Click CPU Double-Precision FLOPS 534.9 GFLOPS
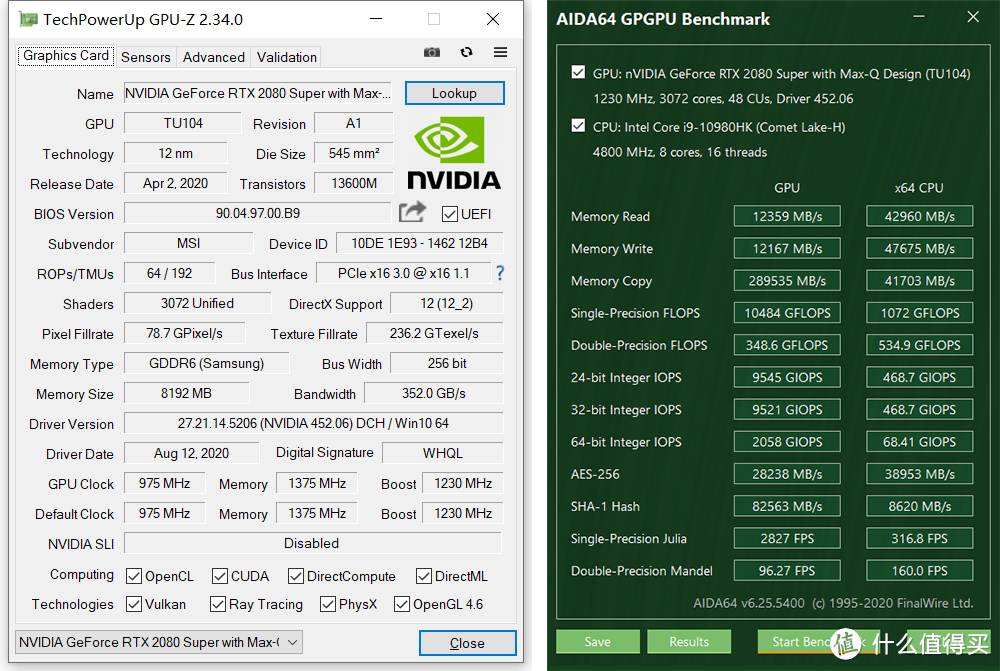 (919, 345)
